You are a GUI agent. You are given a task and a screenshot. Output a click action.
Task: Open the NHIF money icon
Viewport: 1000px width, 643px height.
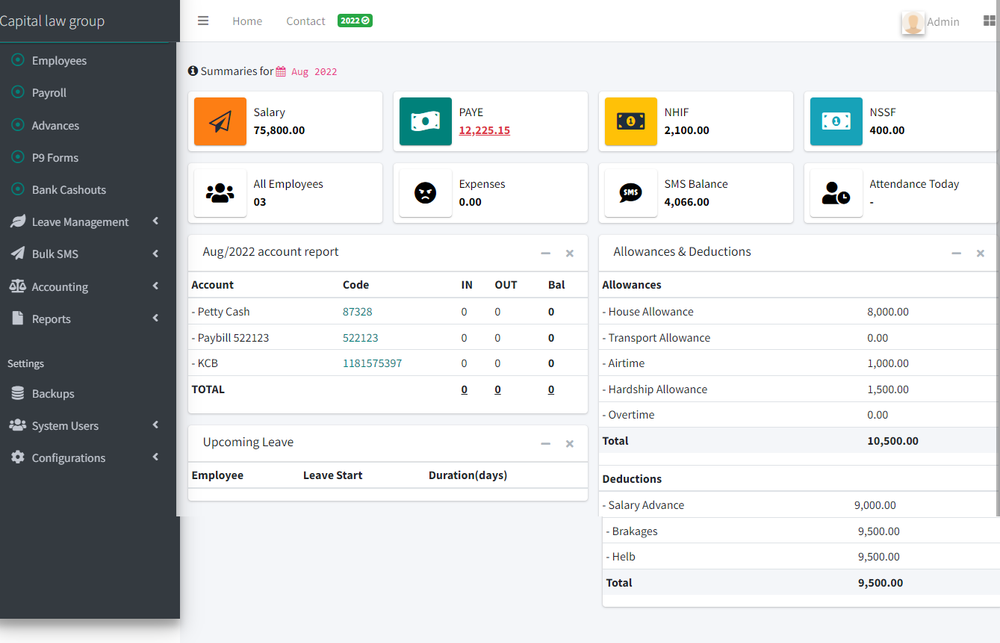pos(630,121)
